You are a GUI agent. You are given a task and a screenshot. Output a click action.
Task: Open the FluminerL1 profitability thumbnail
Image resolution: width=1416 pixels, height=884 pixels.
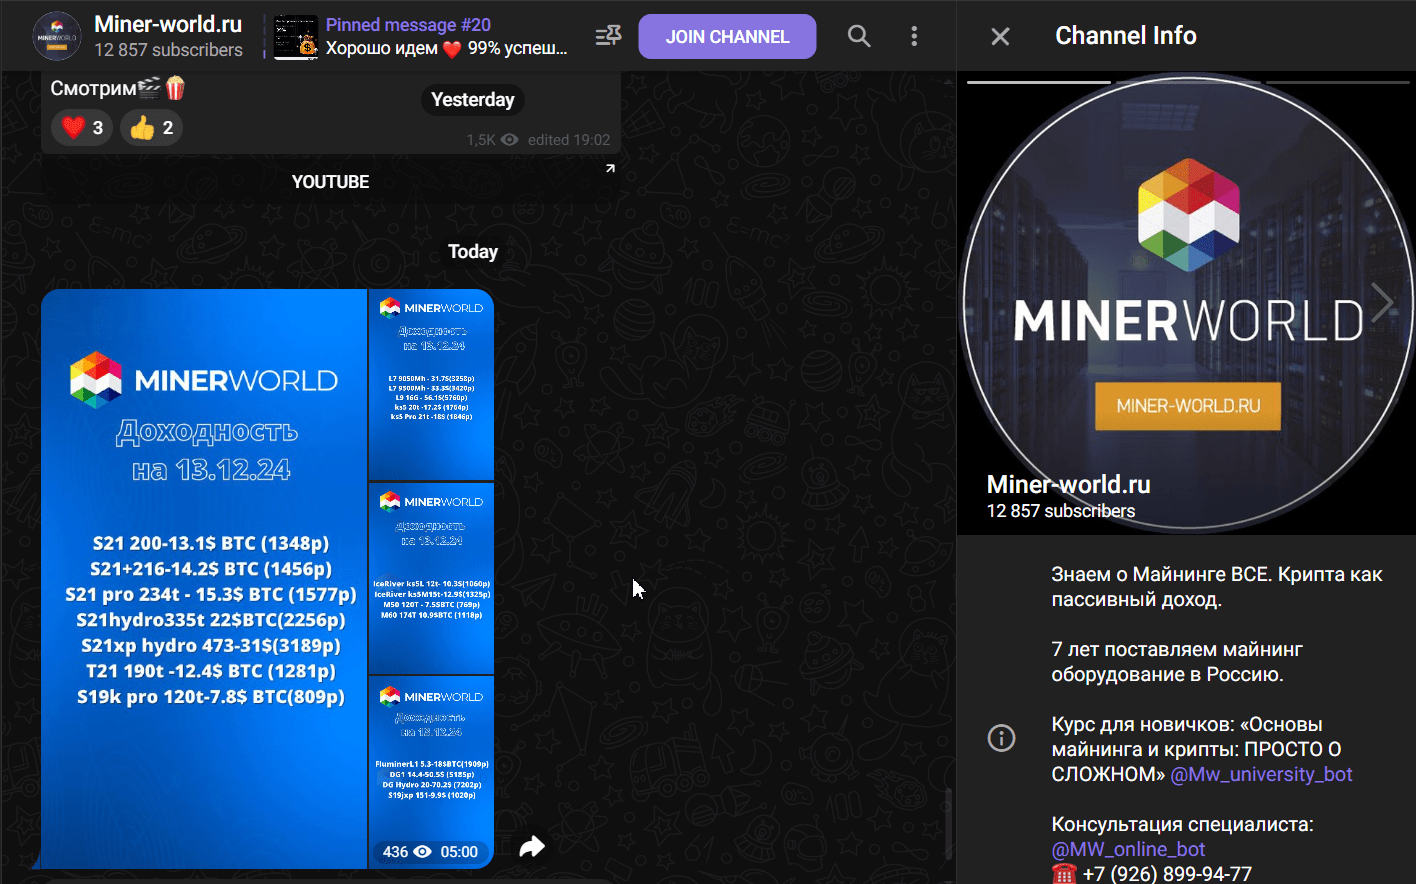pos(431,772)
